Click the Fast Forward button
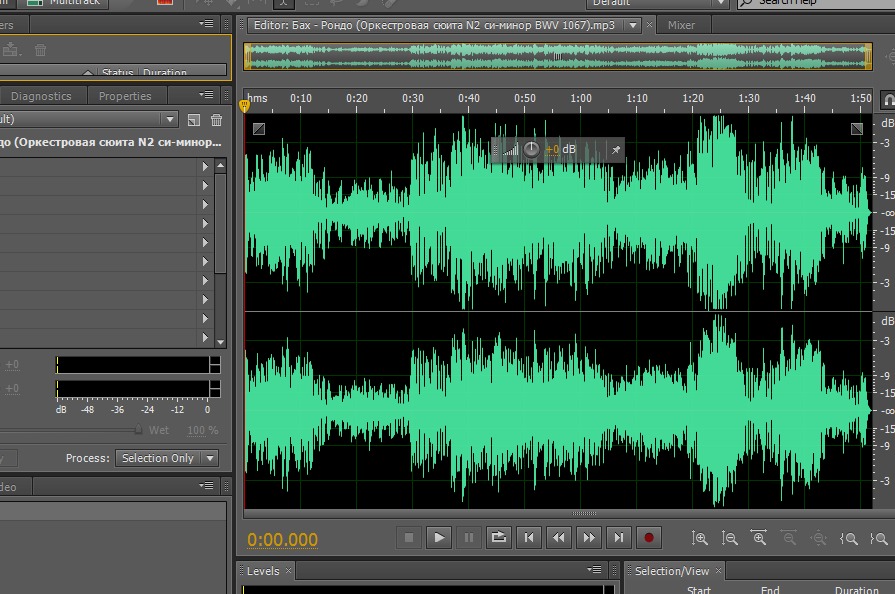 (x=588, y=538)
